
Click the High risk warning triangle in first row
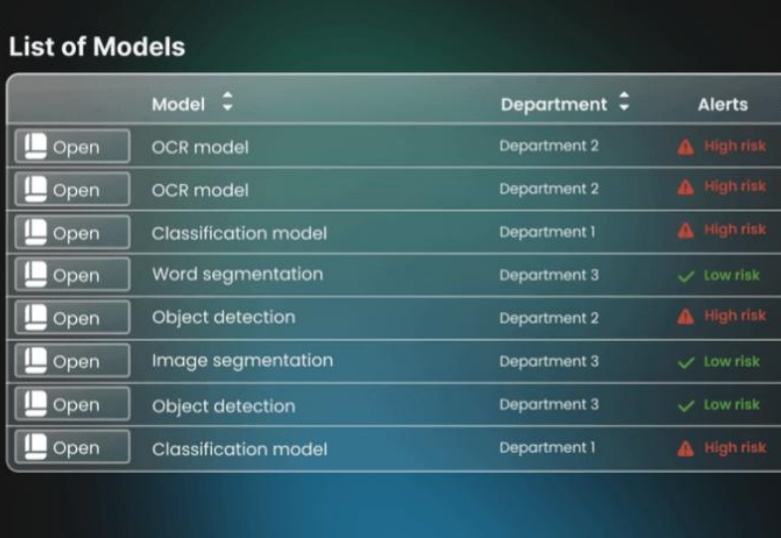pos(686,146)
